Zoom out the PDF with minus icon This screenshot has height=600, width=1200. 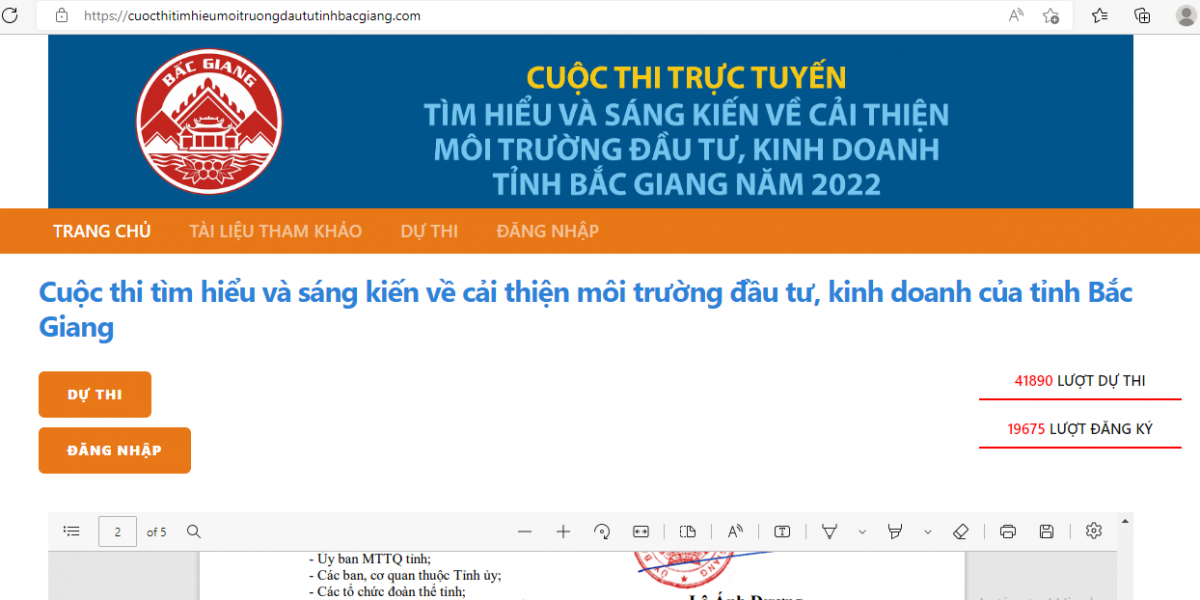(525, 531)
